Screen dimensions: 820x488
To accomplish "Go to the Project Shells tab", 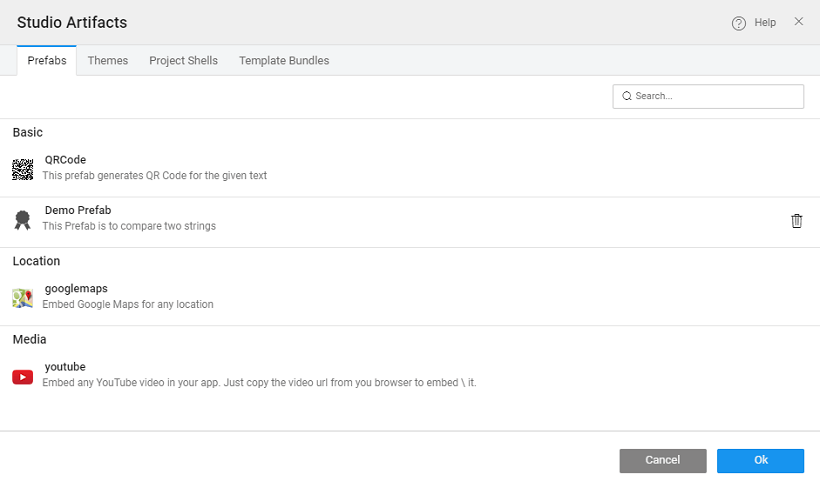I will tap(183, 61).
